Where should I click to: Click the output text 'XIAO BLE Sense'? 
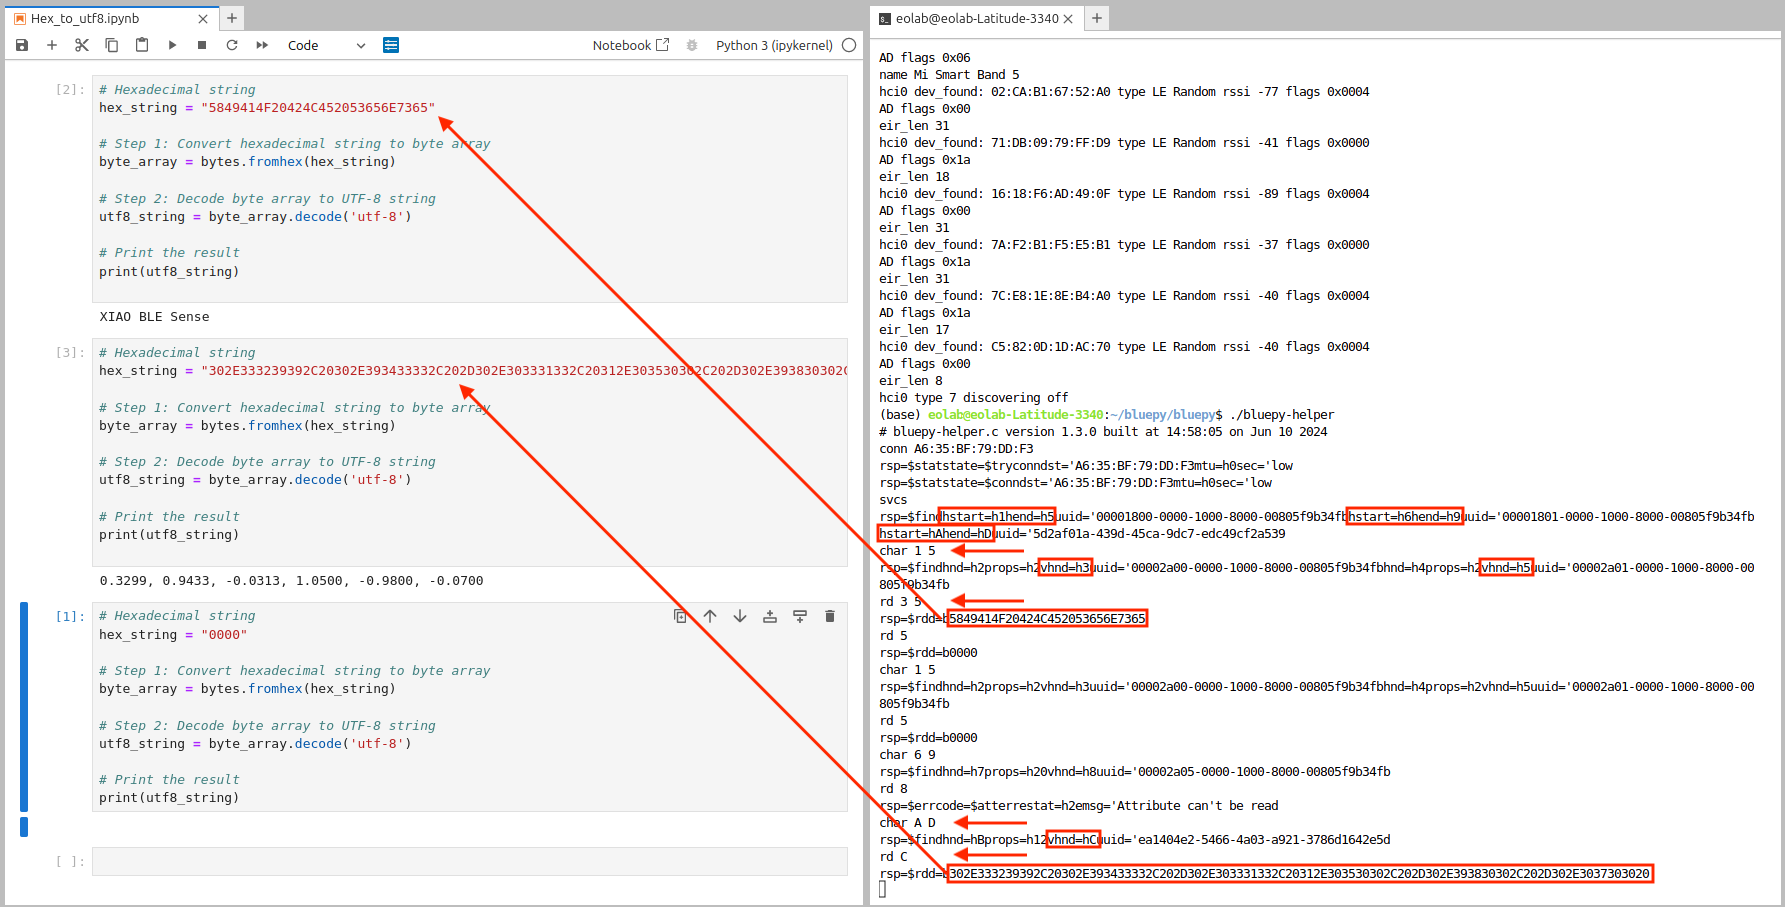tap(154, 317)
